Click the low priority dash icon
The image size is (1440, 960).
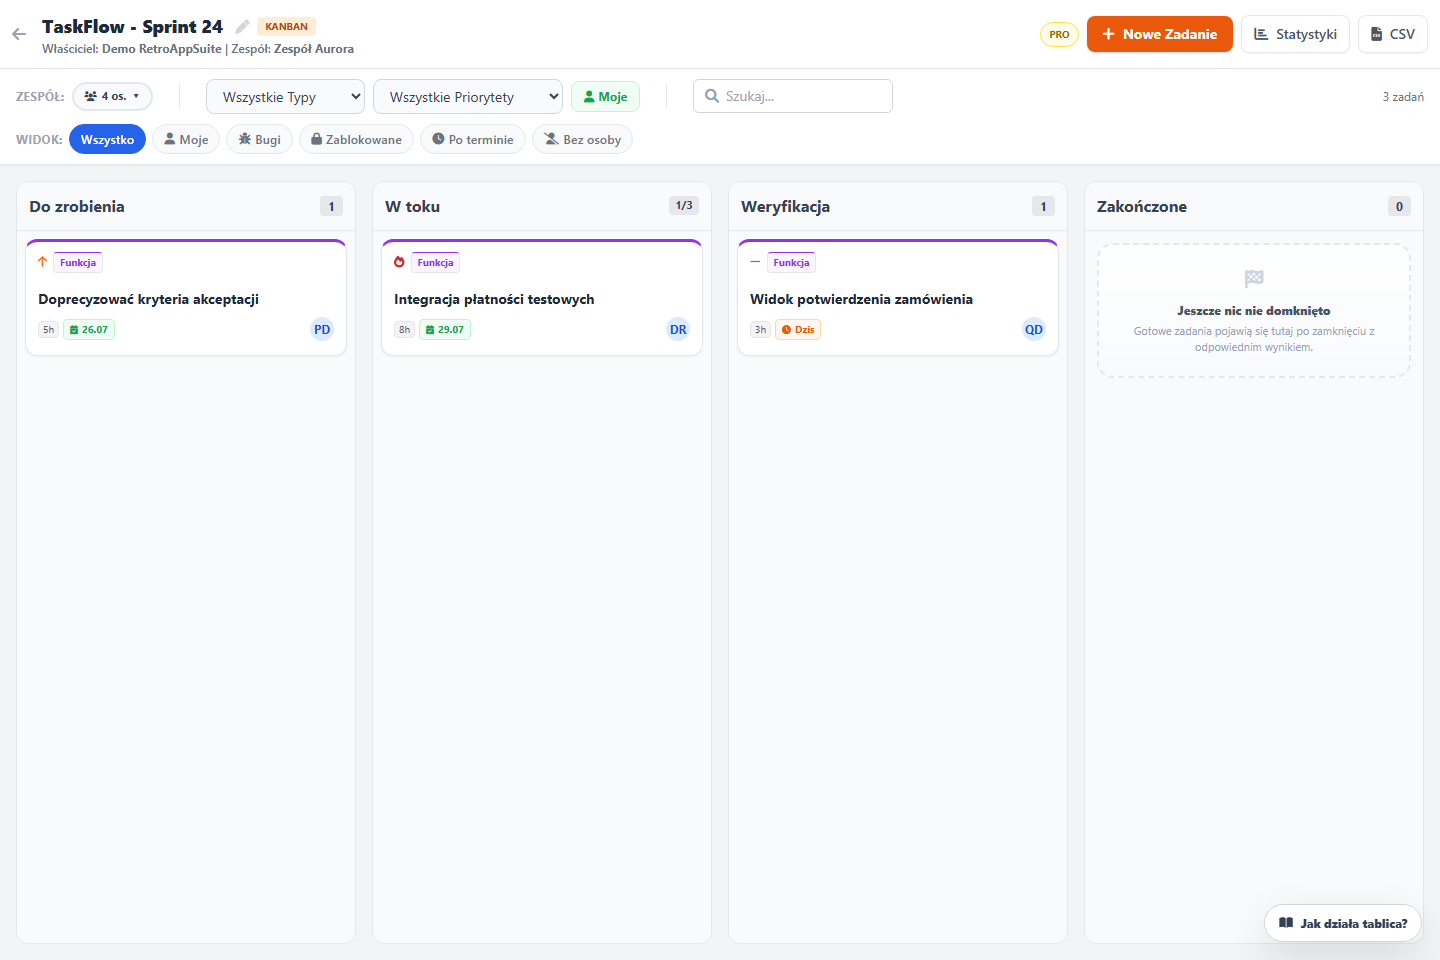pos(755,262)
